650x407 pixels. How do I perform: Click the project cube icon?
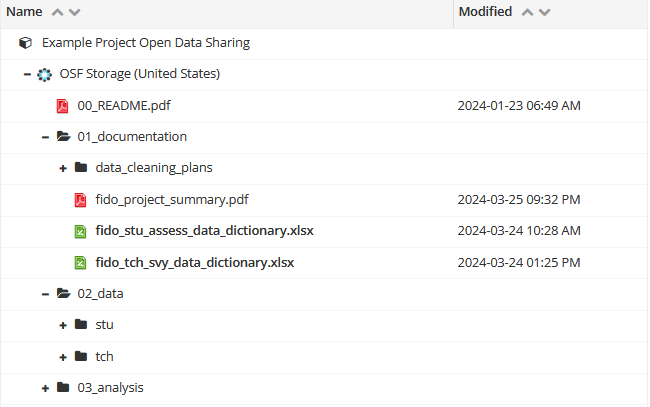tap(26, 43)
